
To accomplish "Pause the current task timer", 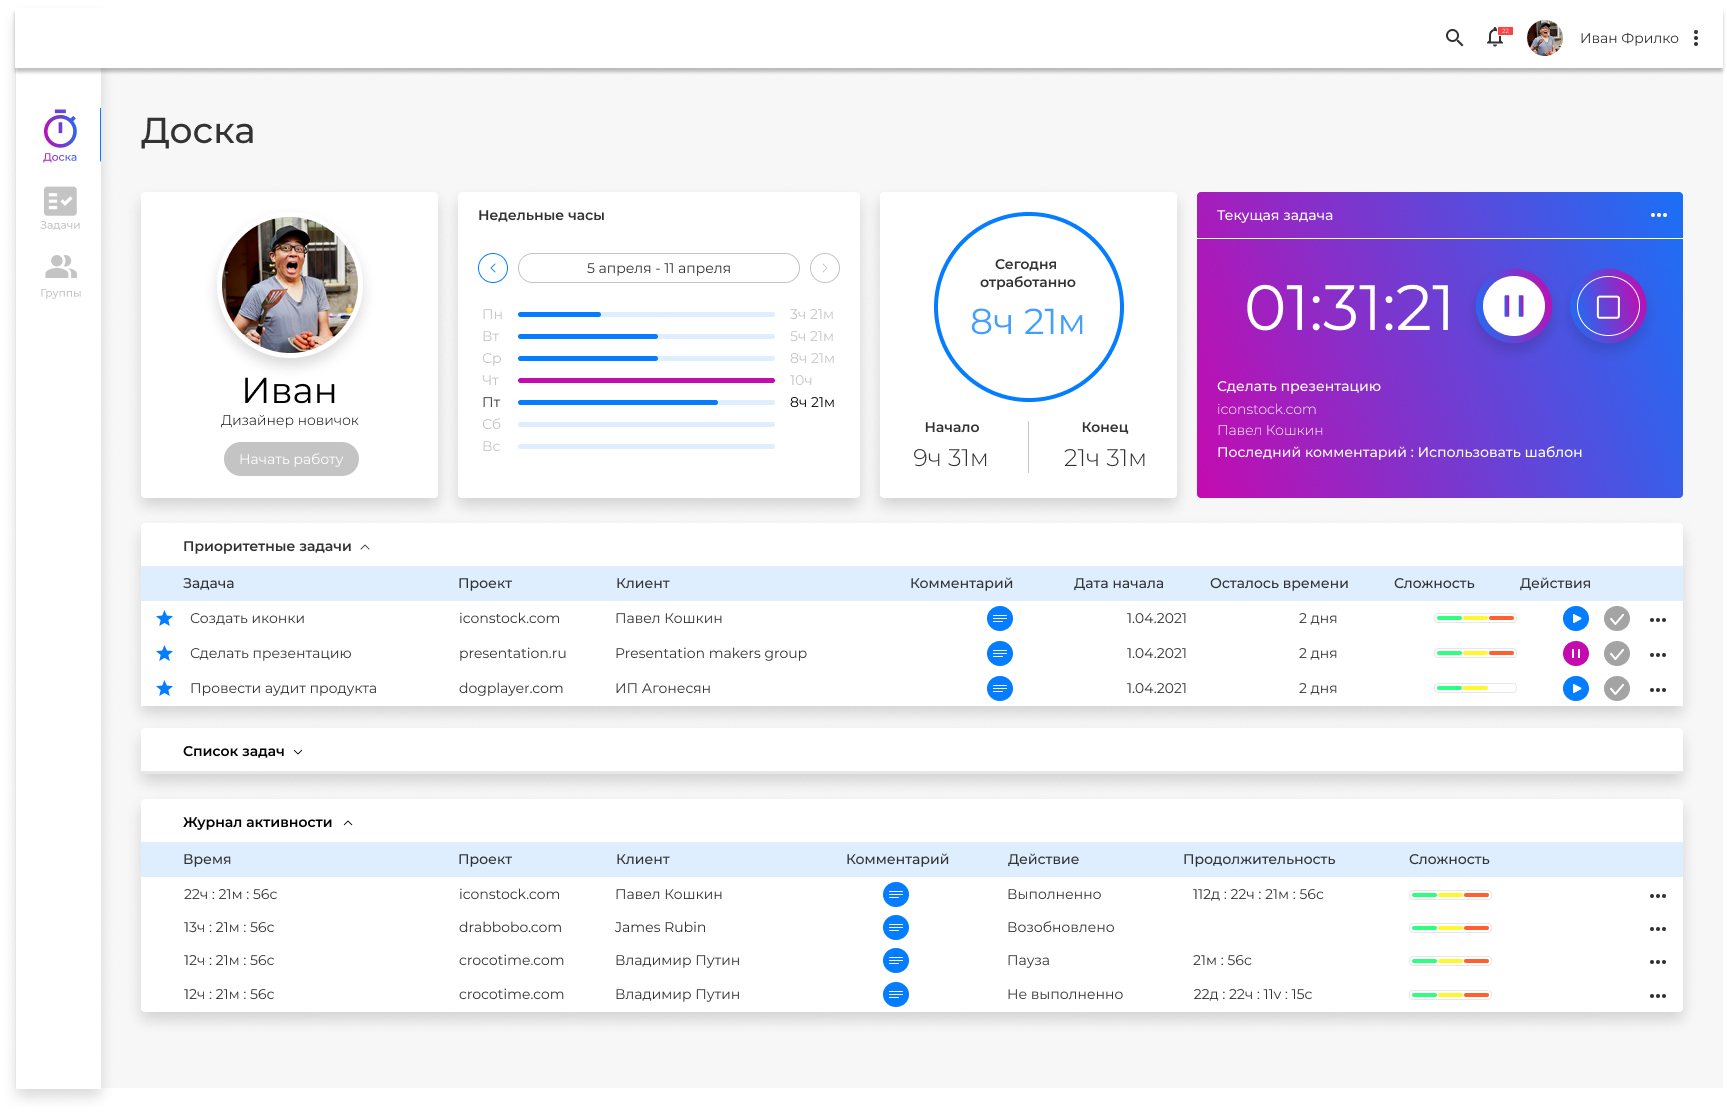I will click(x=1513, y=307).
